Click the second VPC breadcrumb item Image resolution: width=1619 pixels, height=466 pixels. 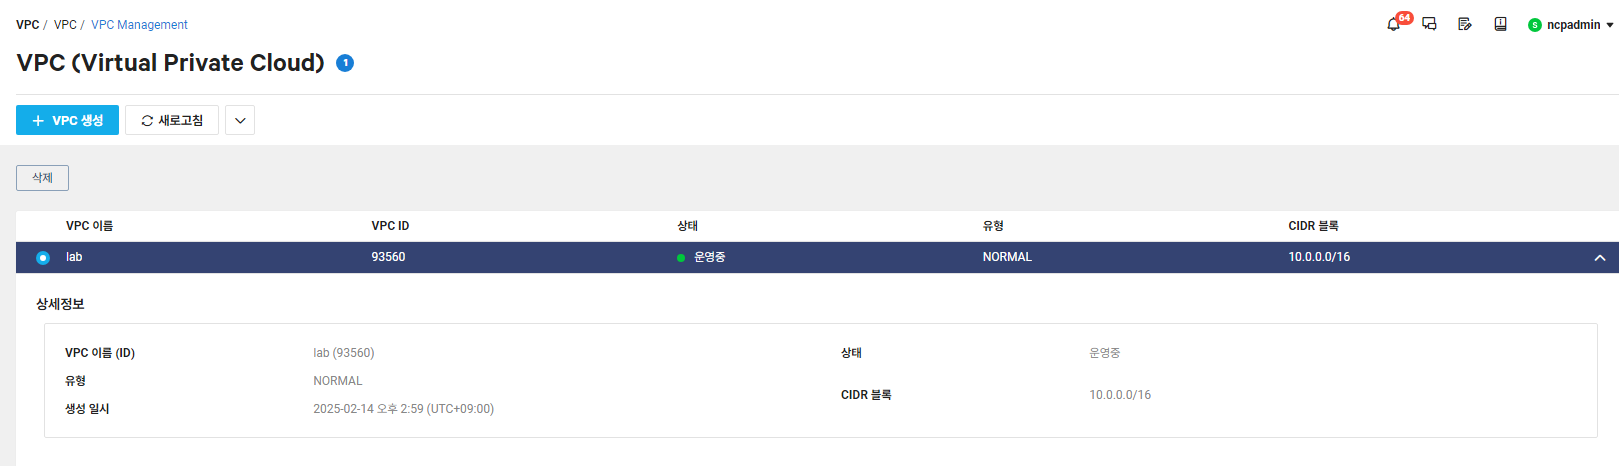65,25
